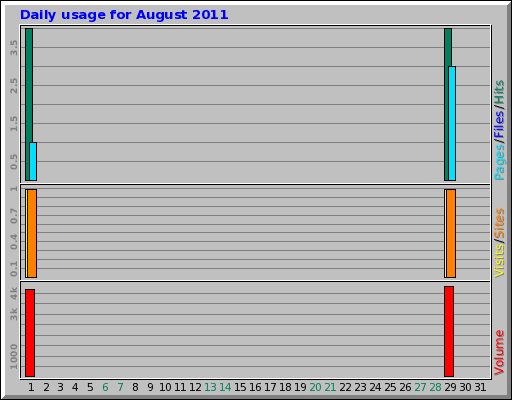
Task: Click the 3.5 y-axis value
Action: pos(14,48)
